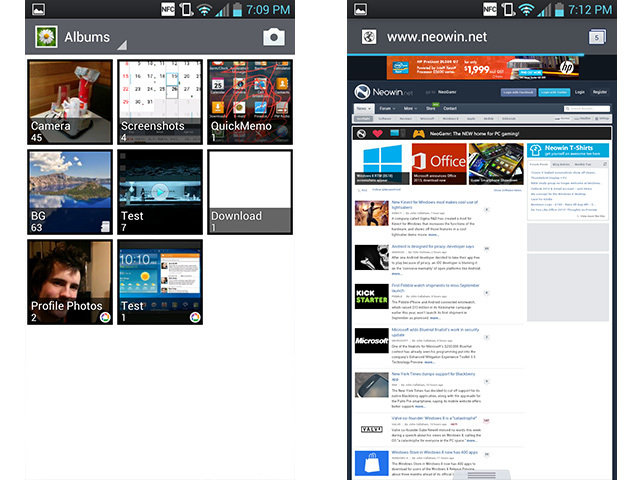Tap the Wi-Fi icon beside 7:09 PM

(x=204, y=10)
